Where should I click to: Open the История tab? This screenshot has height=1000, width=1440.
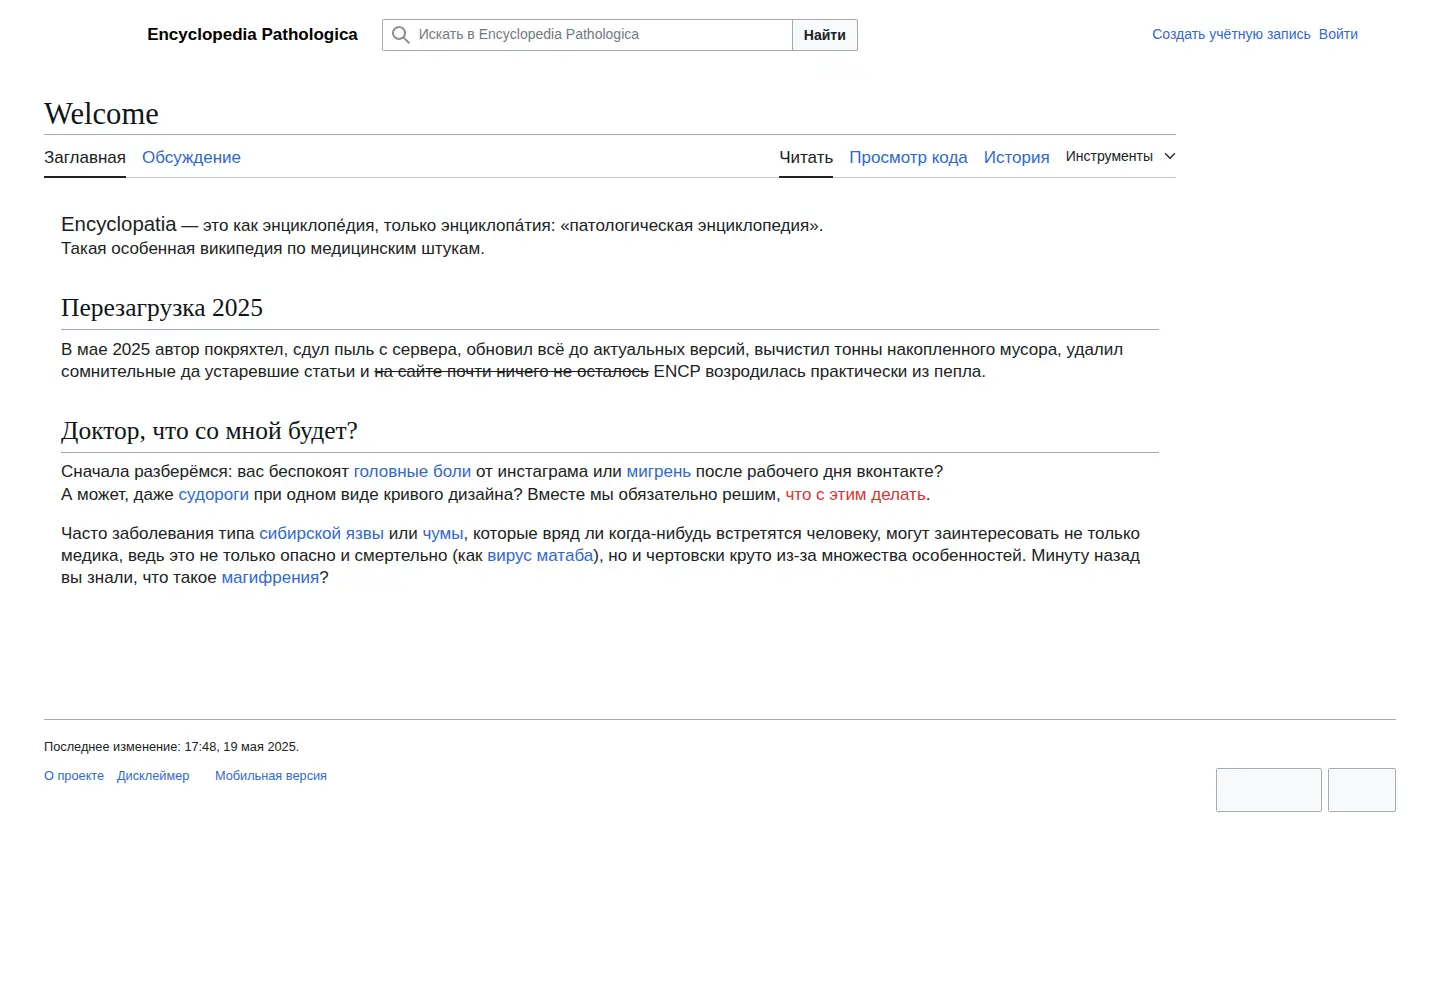[1016, 157]
